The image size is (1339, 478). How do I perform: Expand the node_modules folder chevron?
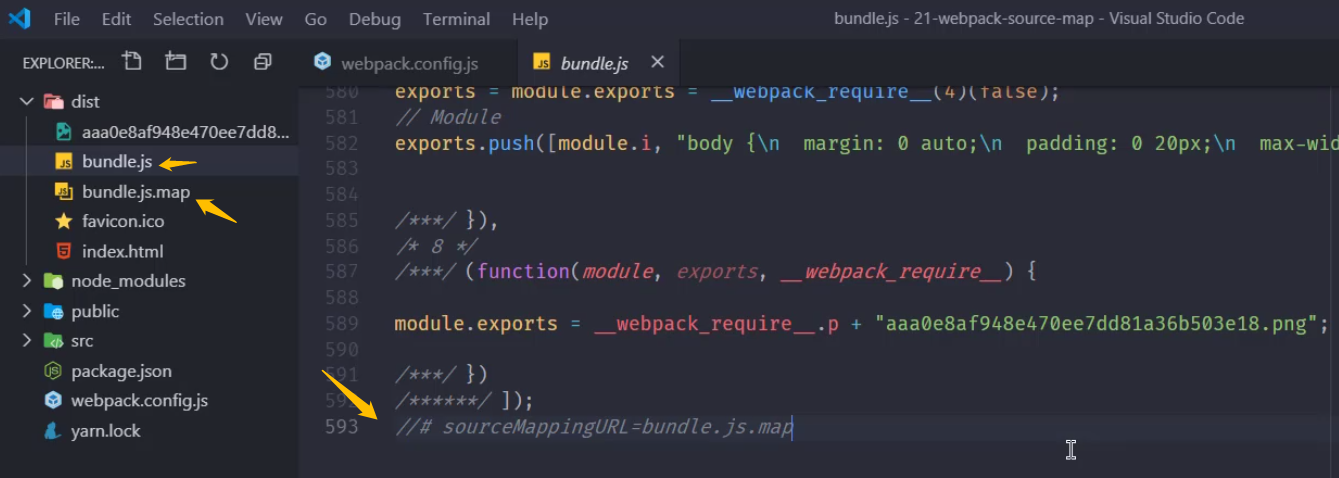point(26,281)
